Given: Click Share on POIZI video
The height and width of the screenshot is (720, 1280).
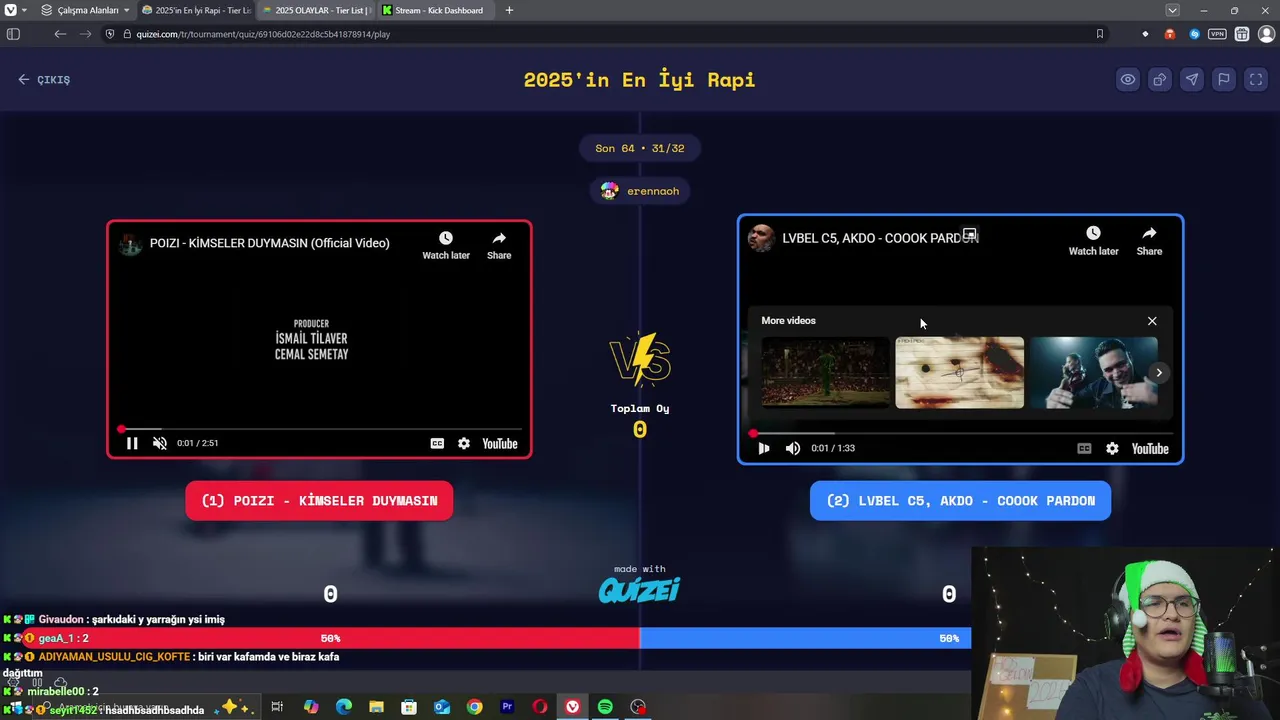Looking at the screenshot, I should [499, 246].
